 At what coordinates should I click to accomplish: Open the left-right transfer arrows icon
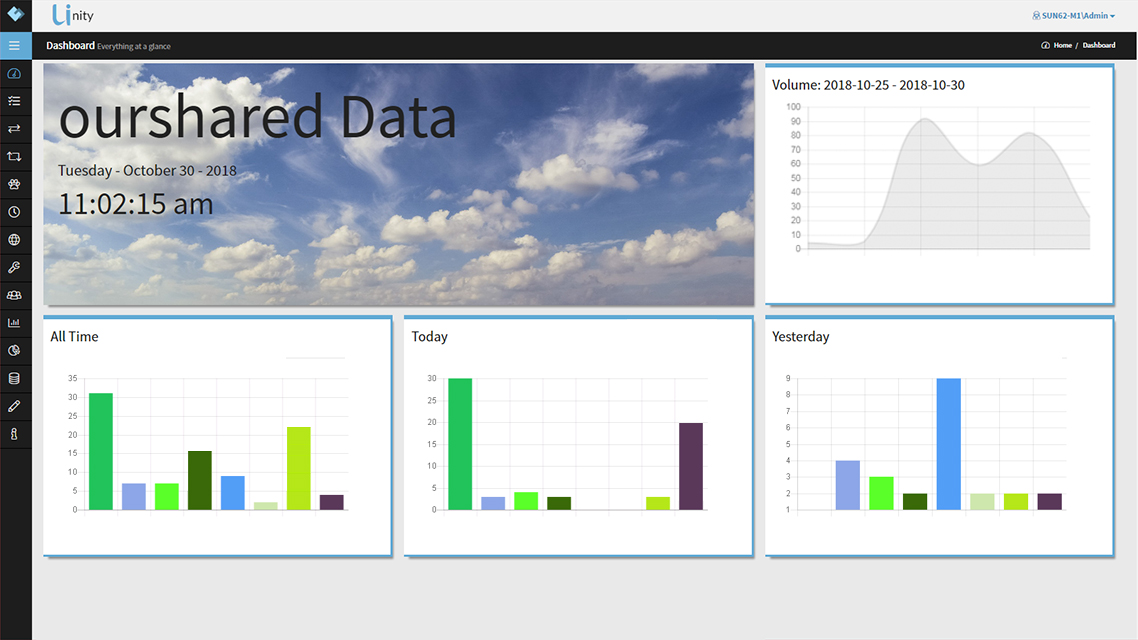14,129
